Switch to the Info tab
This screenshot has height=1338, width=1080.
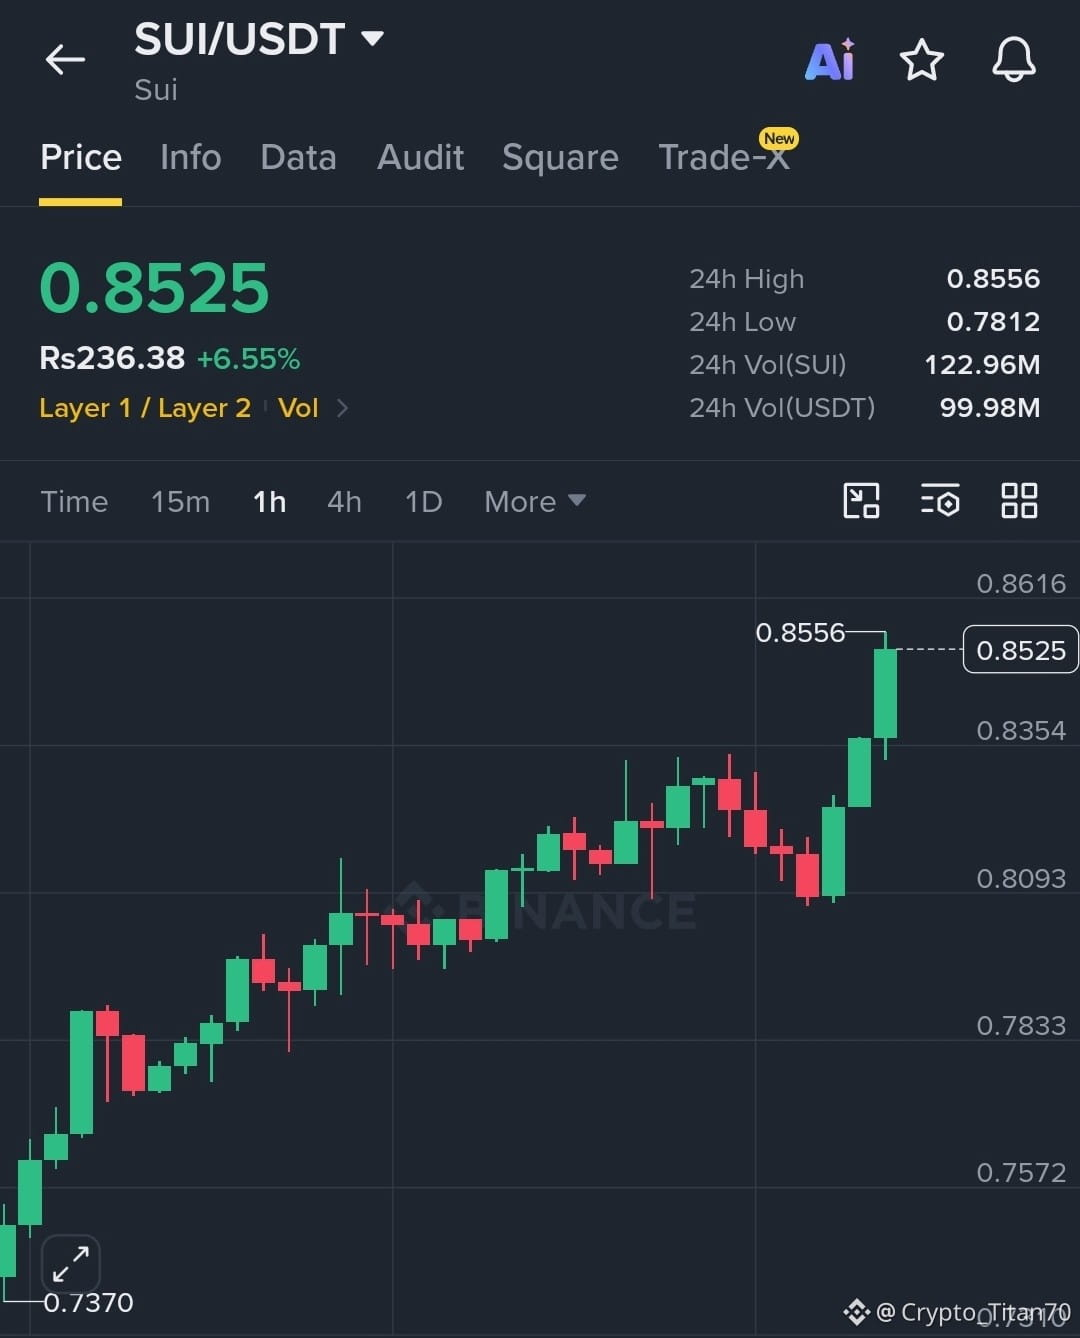(x=190, y=157)
